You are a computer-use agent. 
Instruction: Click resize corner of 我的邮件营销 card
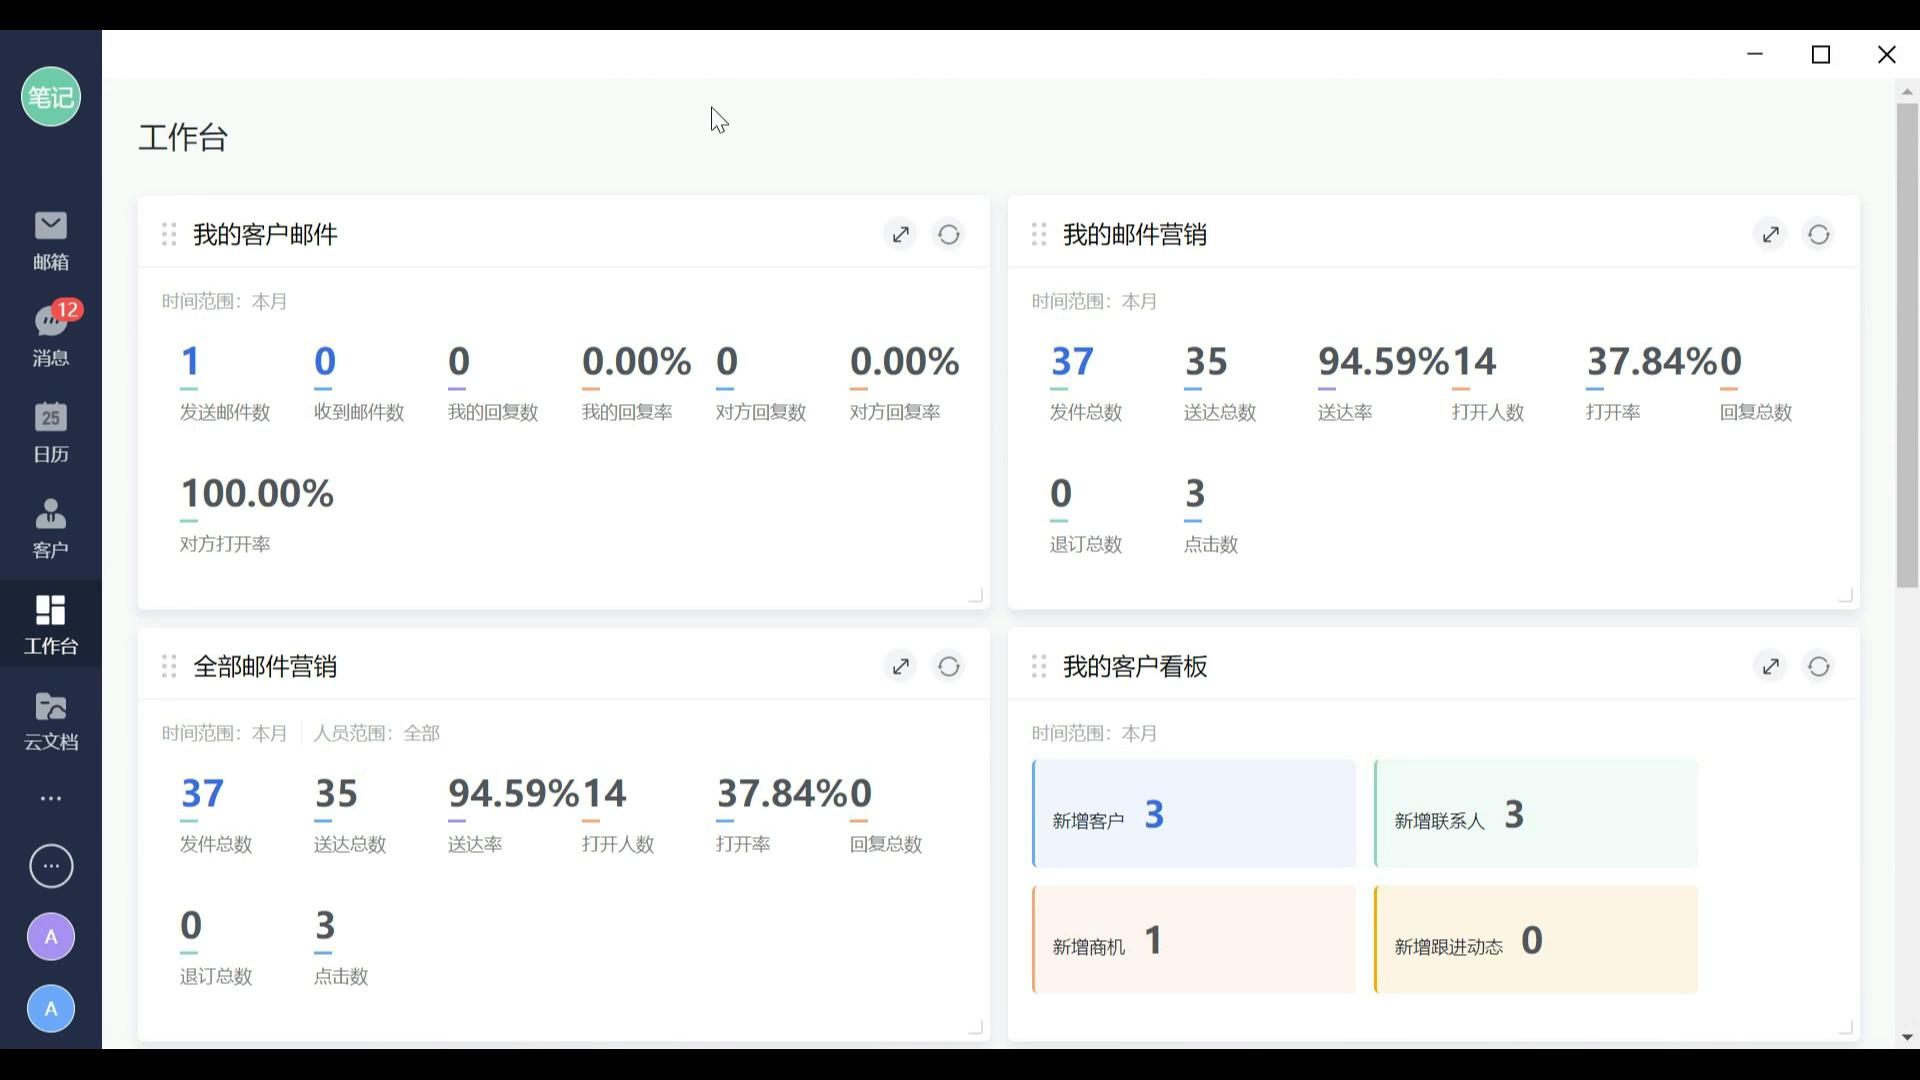(x=1846, y=596)
